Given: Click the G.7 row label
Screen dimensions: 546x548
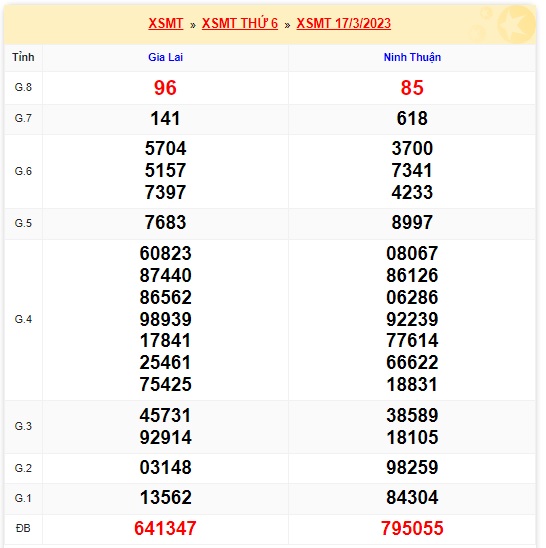Looking at the screenshot, I should [23, 118].
